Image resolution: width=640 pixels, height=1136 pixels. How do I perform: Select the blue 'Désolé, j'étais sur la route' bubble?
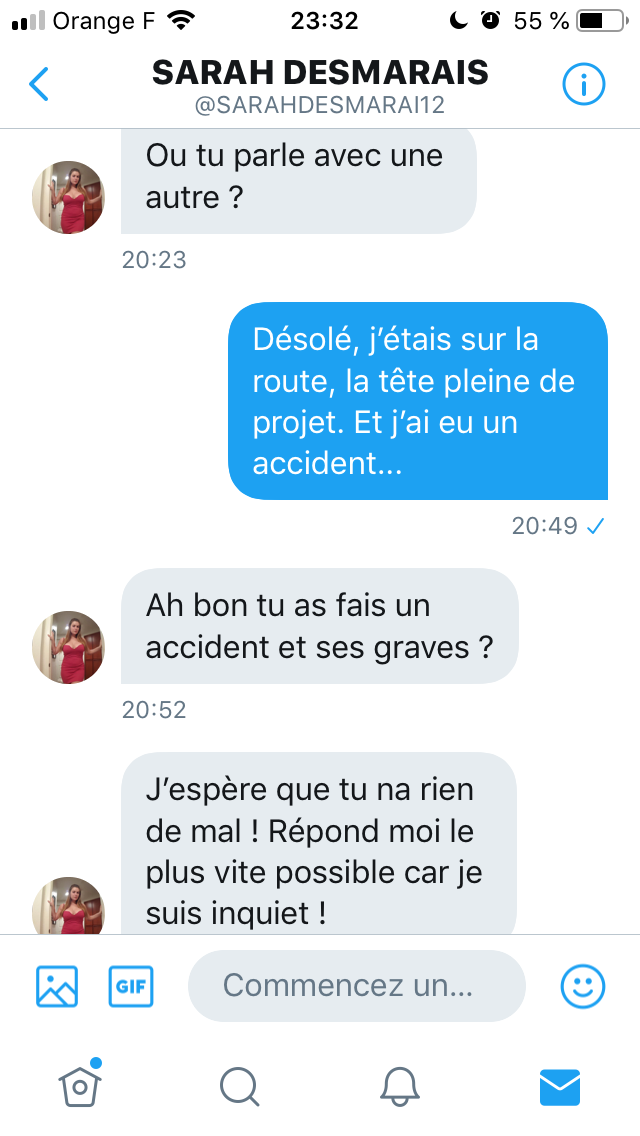(x=418, y=401)
